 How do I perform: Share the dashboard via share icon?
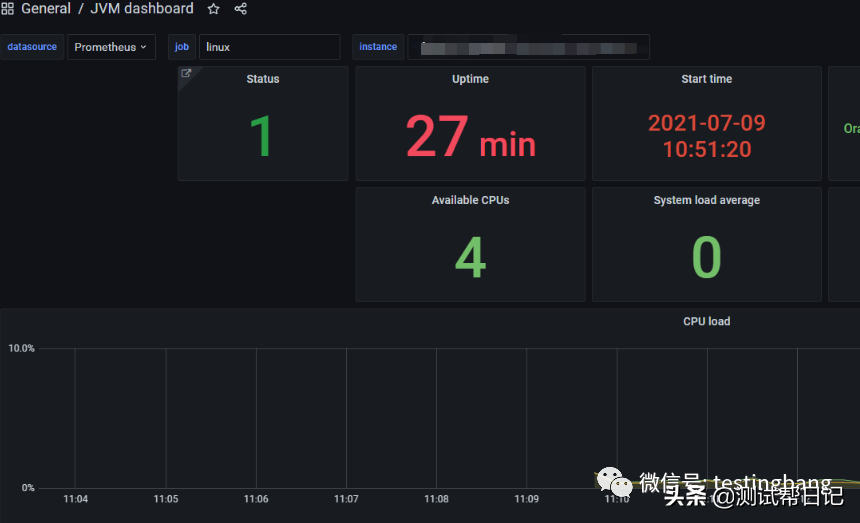(240, 9)
